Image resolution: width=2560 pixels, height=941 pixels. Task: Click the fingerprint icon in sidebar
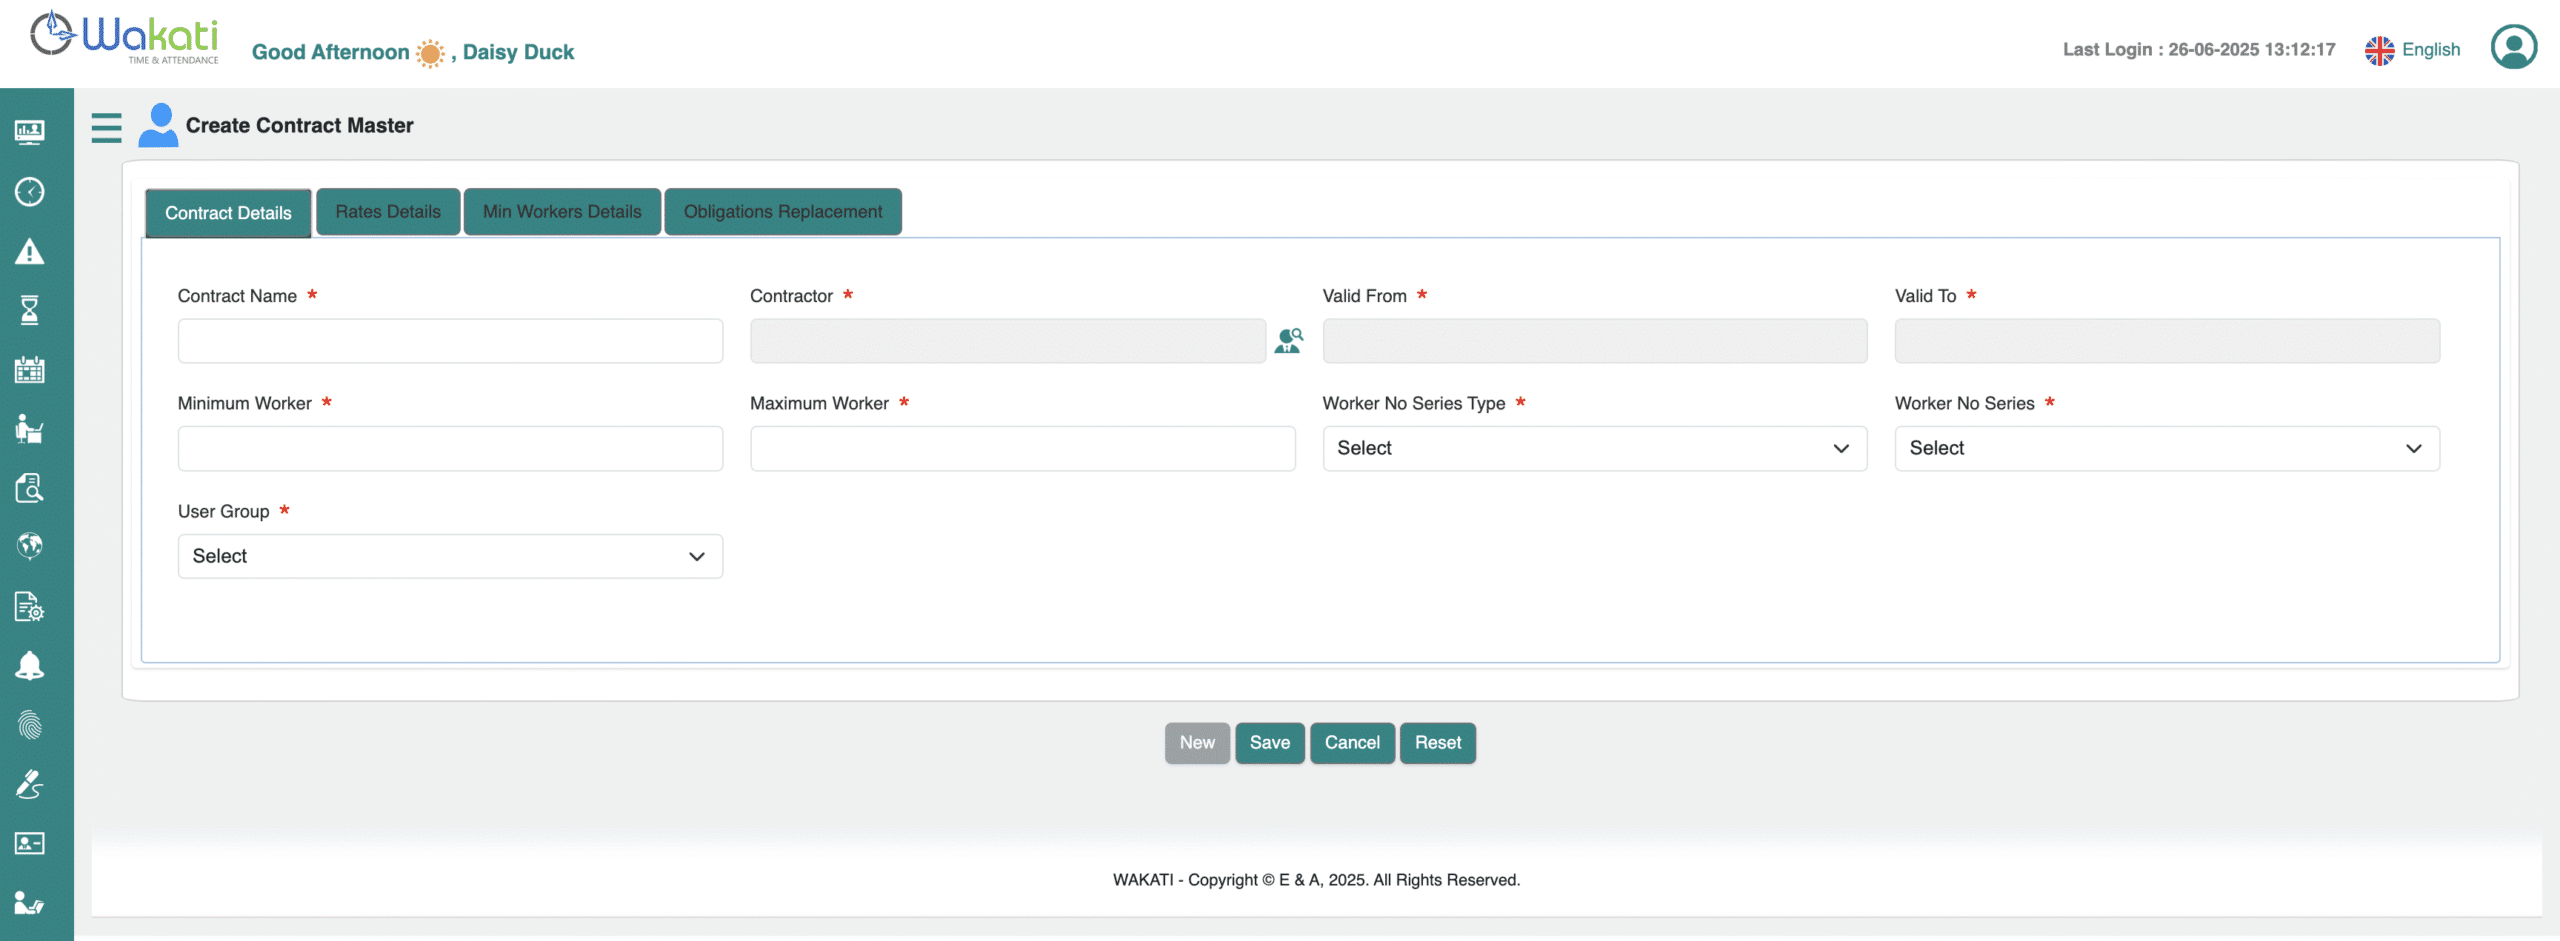(x=29, y=725)
